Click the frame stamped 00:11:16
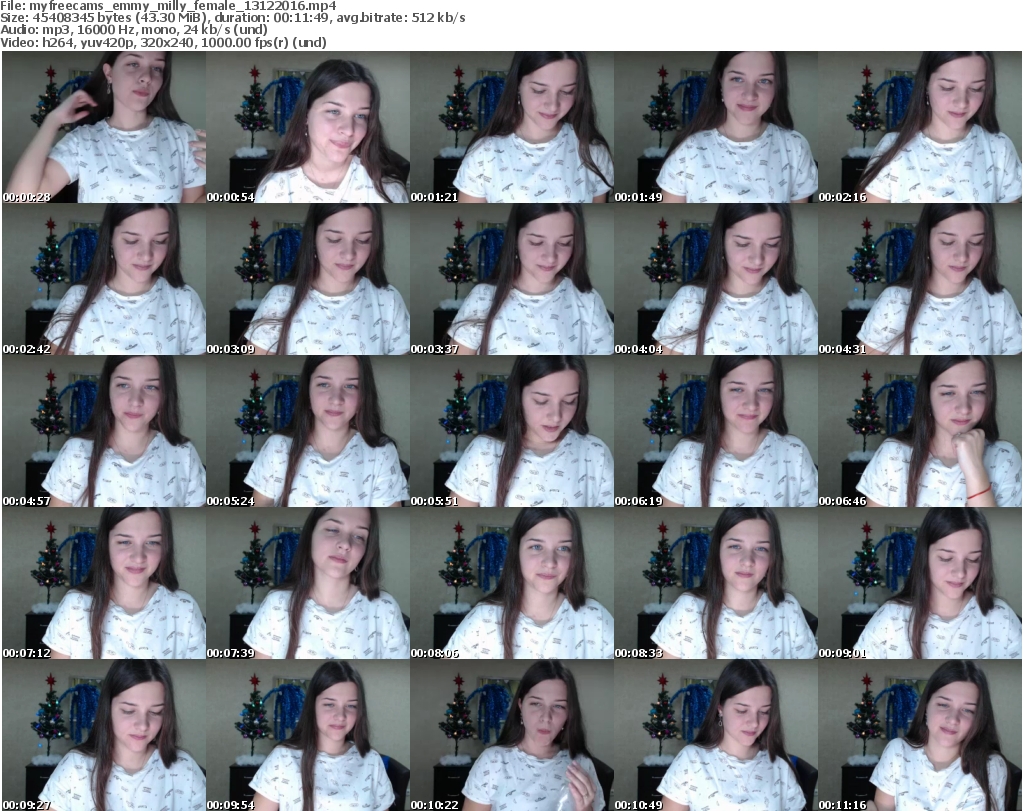 (920, 735)
